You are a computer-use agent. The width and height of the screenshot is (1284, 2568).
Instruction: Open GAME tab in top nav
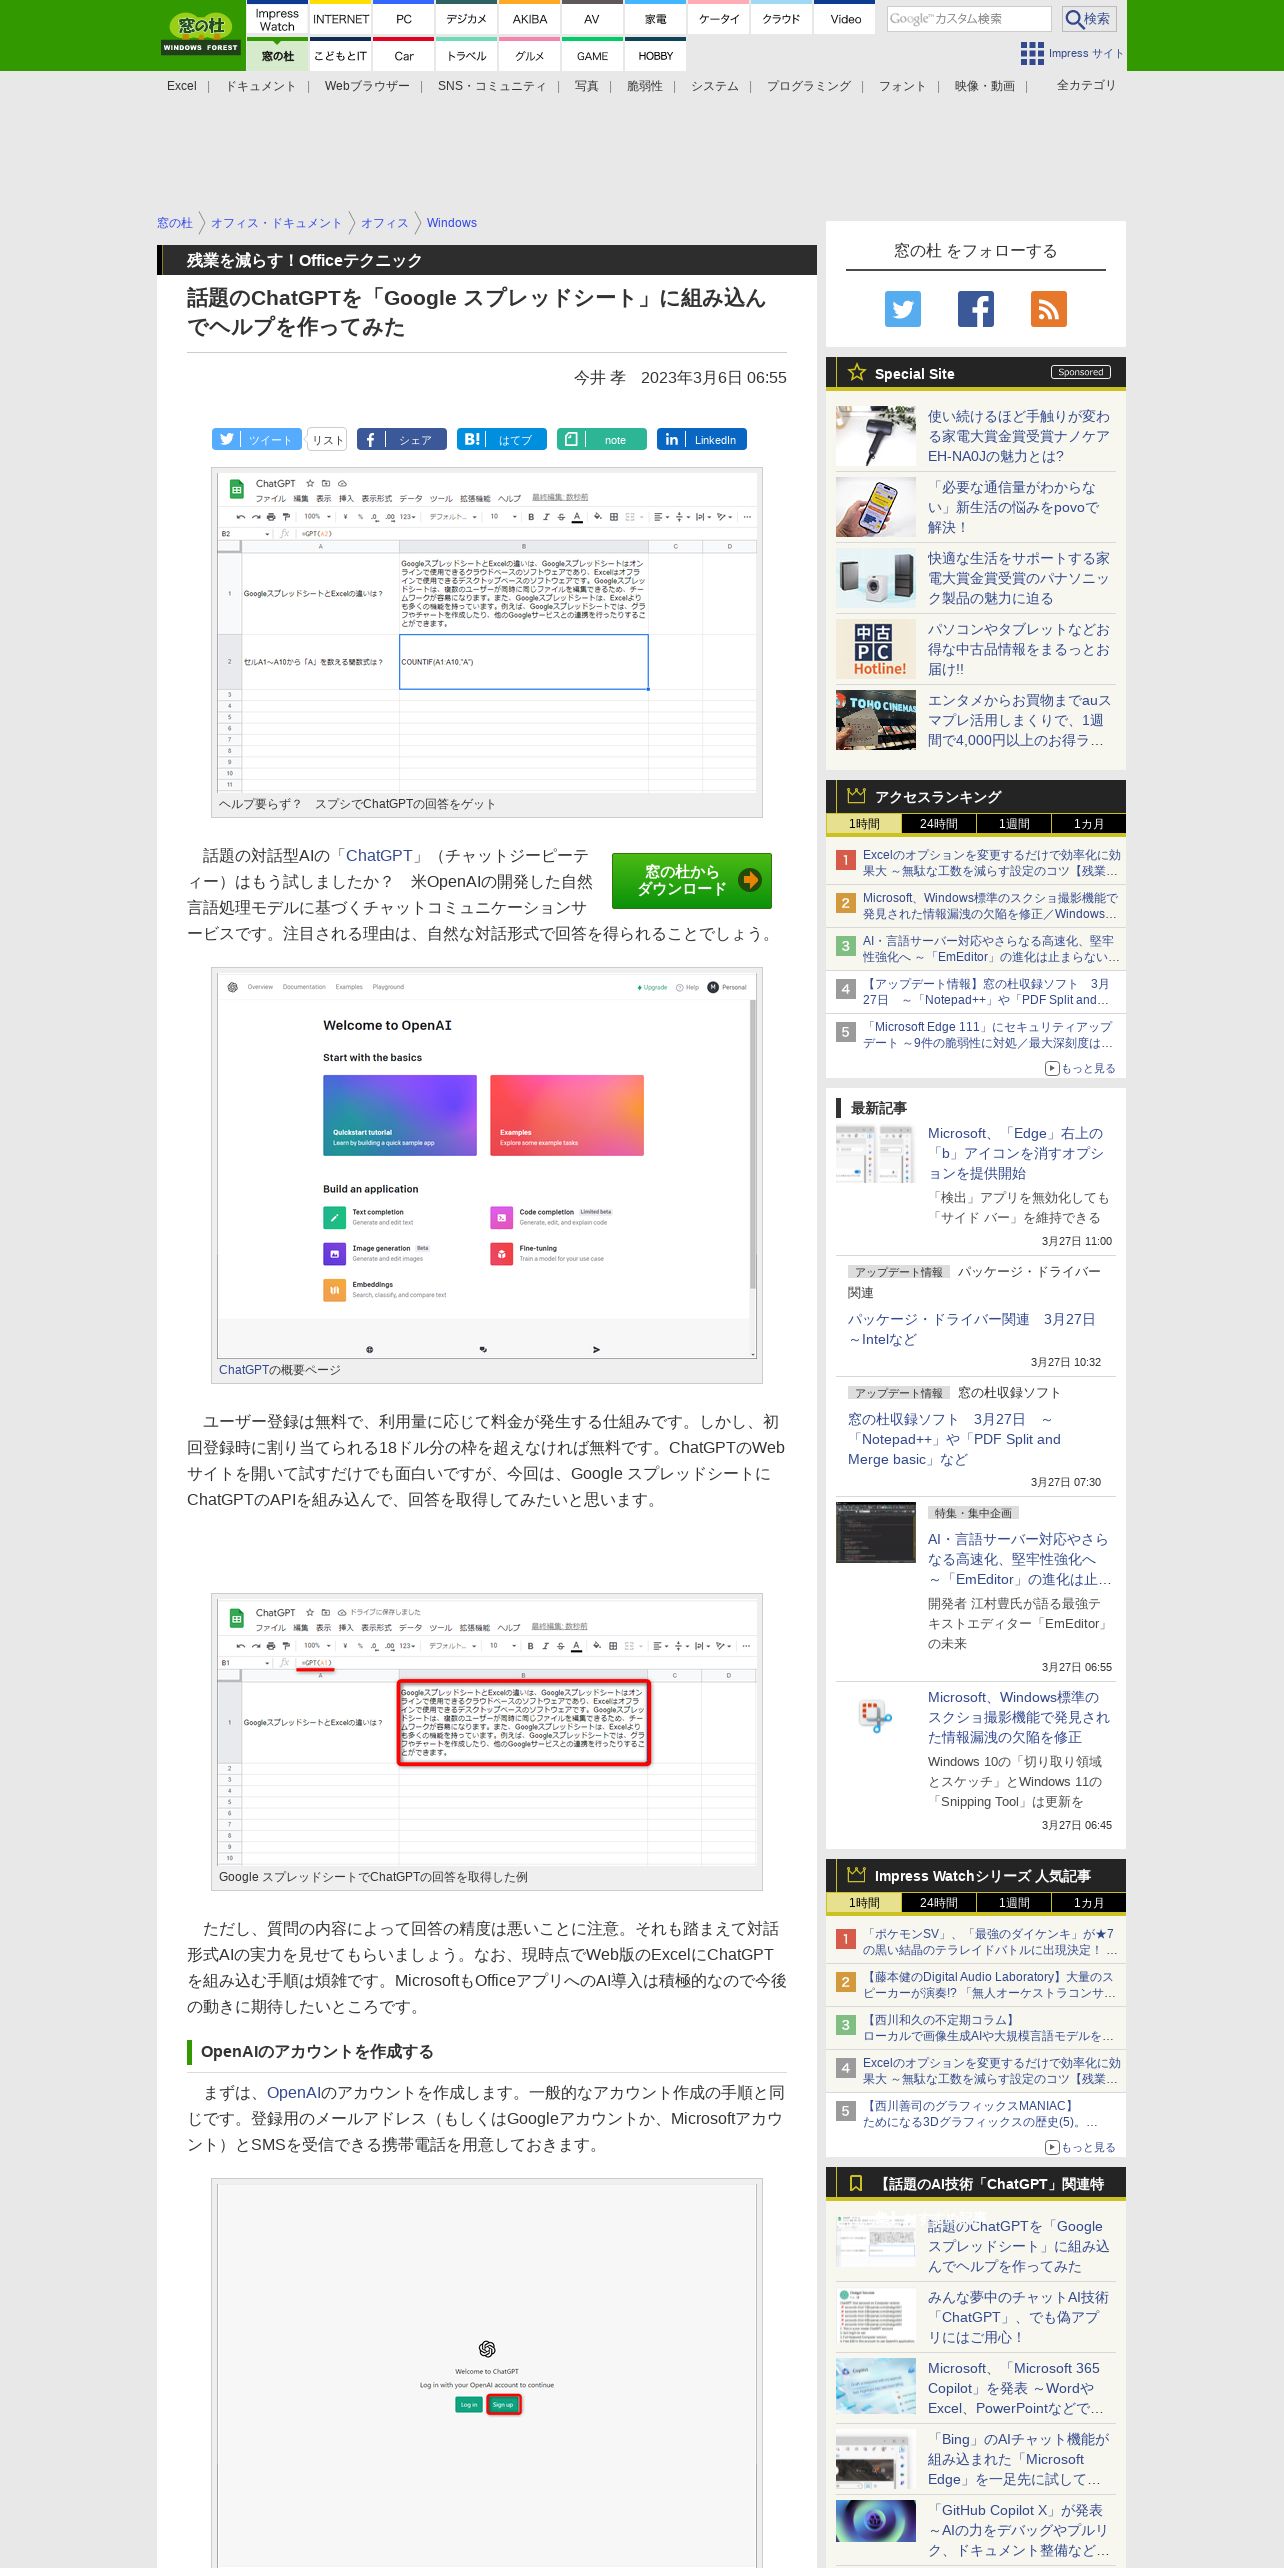click(x=592, y=56)
